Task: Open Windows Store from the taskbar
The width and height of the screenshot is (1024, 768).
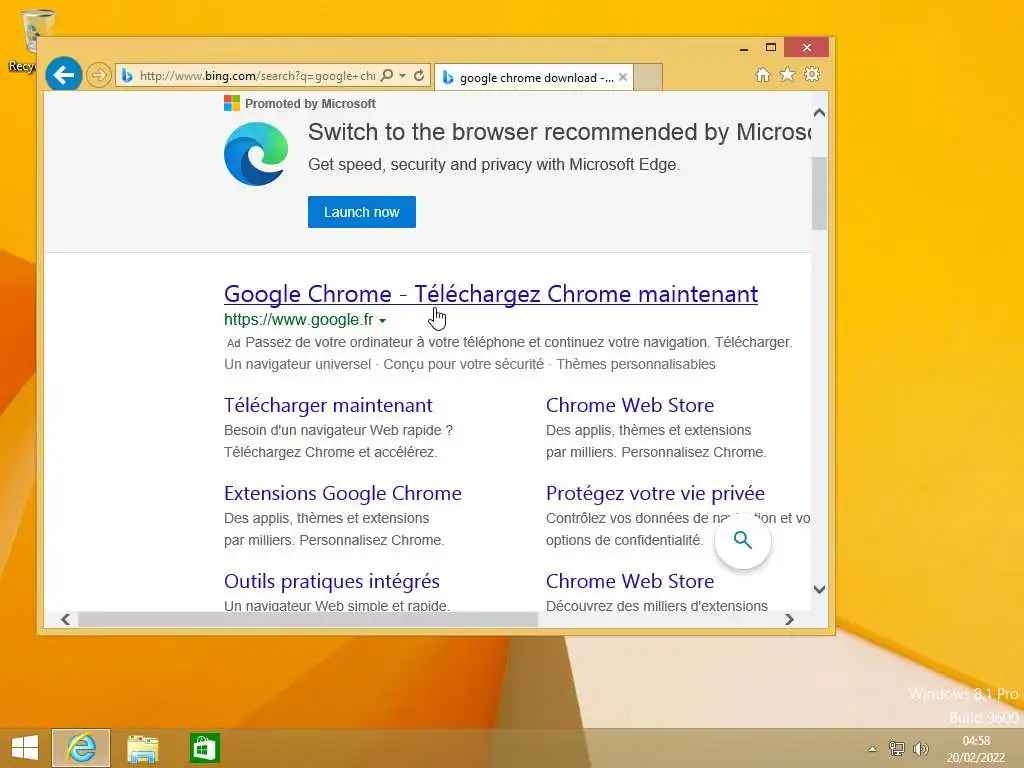Action: pos(204,748)
